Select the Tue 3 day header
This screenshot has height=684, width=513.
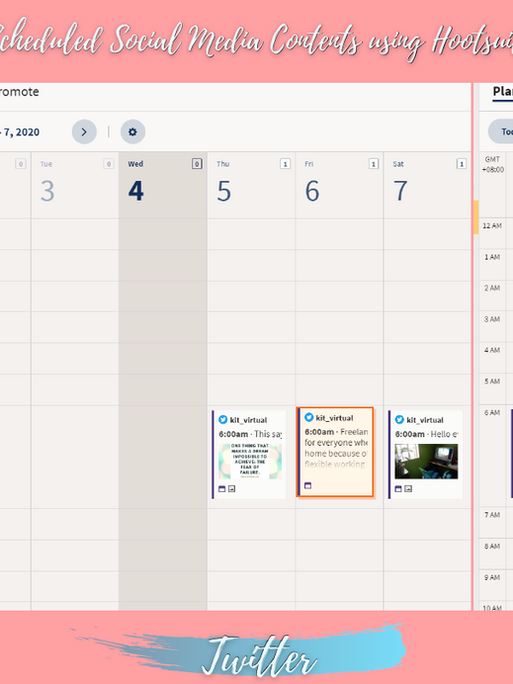pos(75,185)
